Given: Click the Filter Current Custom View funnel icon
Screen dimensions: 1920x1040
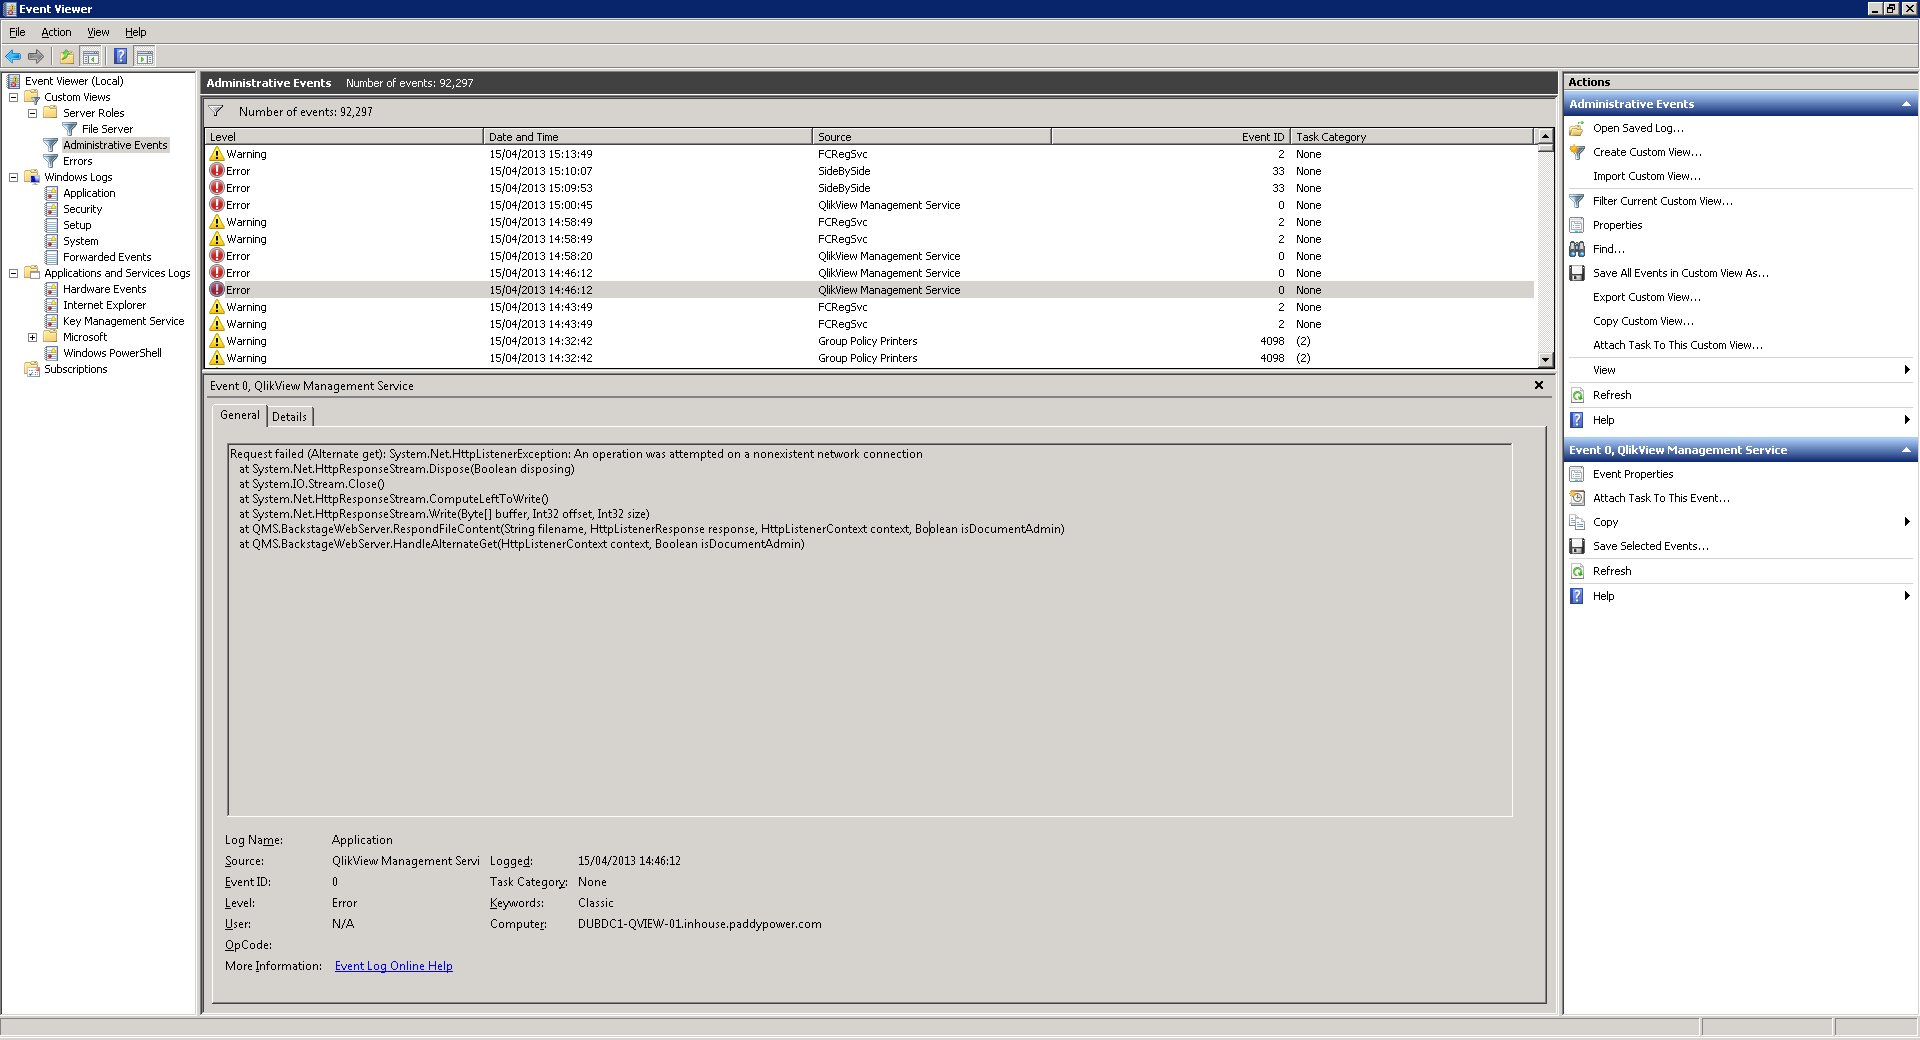Looking at the screenshot, I should click(x=1577, y=201).
